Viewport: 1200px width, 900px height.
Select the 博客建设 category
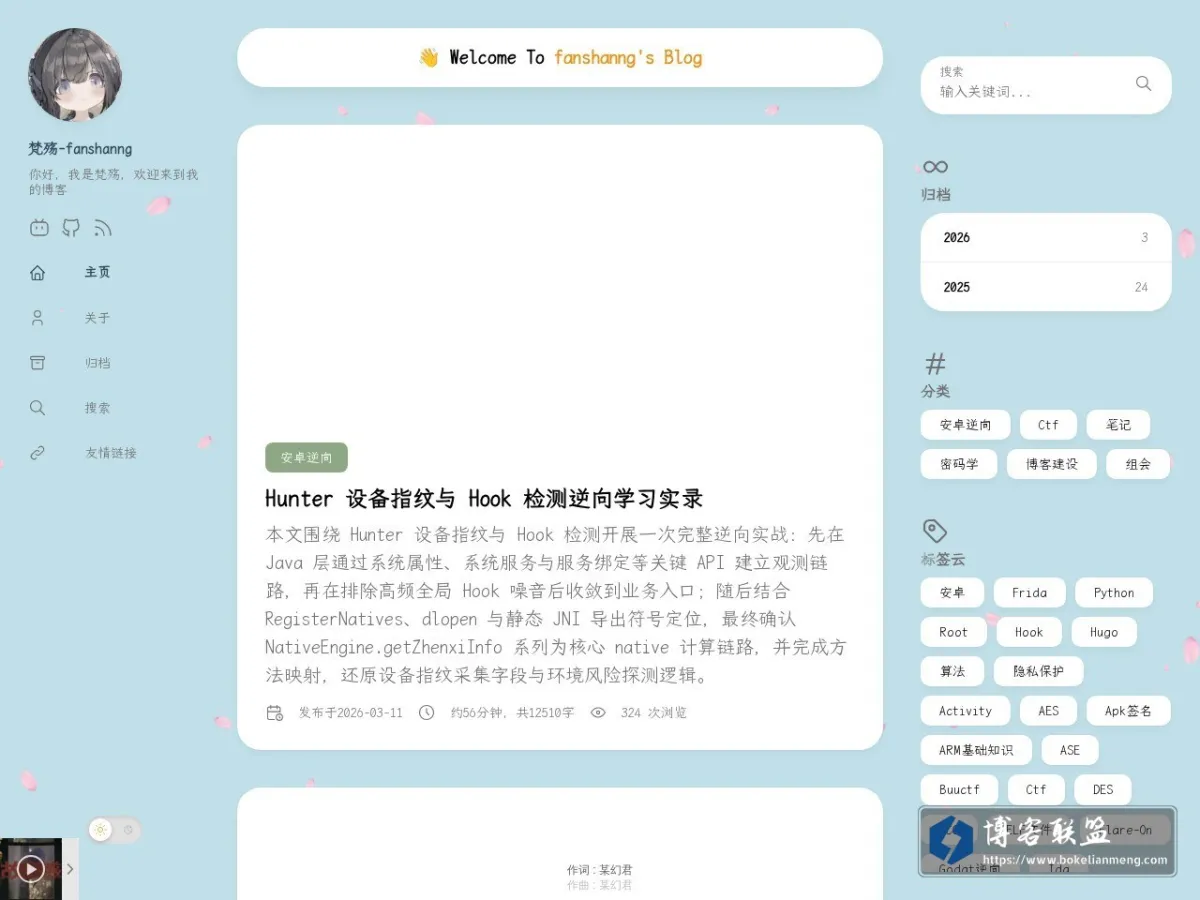tap(1051, 464)
